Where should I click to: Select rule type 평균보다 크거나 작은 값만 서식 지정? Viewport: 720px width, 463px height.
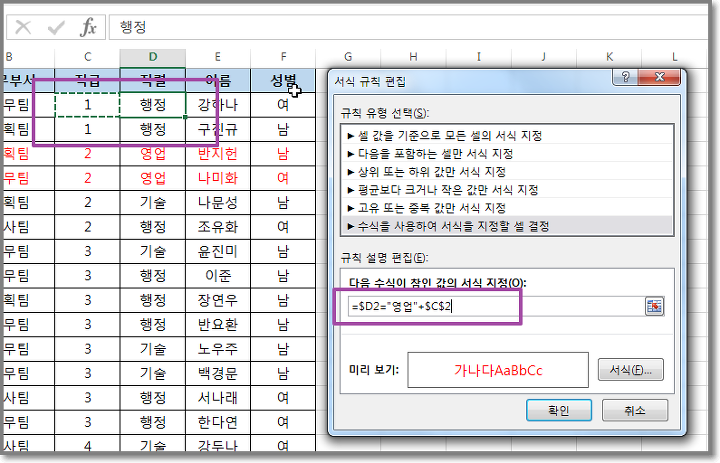507,190
